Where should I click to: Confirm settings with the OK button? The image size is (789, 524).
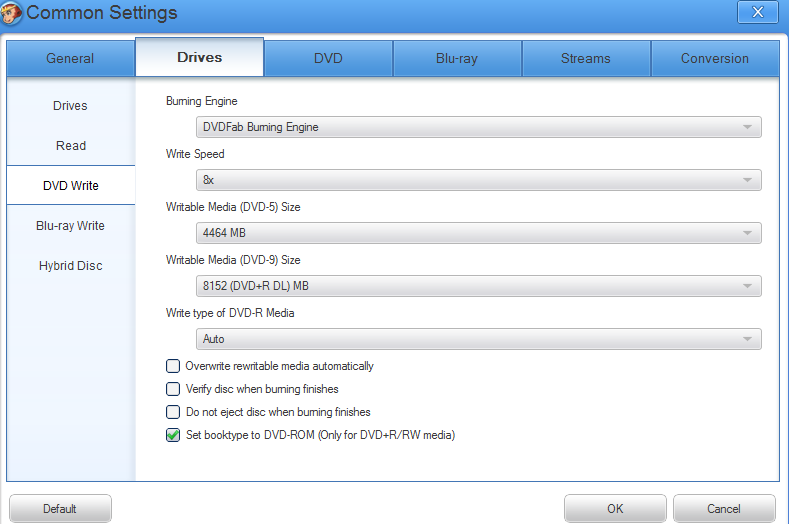click(x=615, y=508)
